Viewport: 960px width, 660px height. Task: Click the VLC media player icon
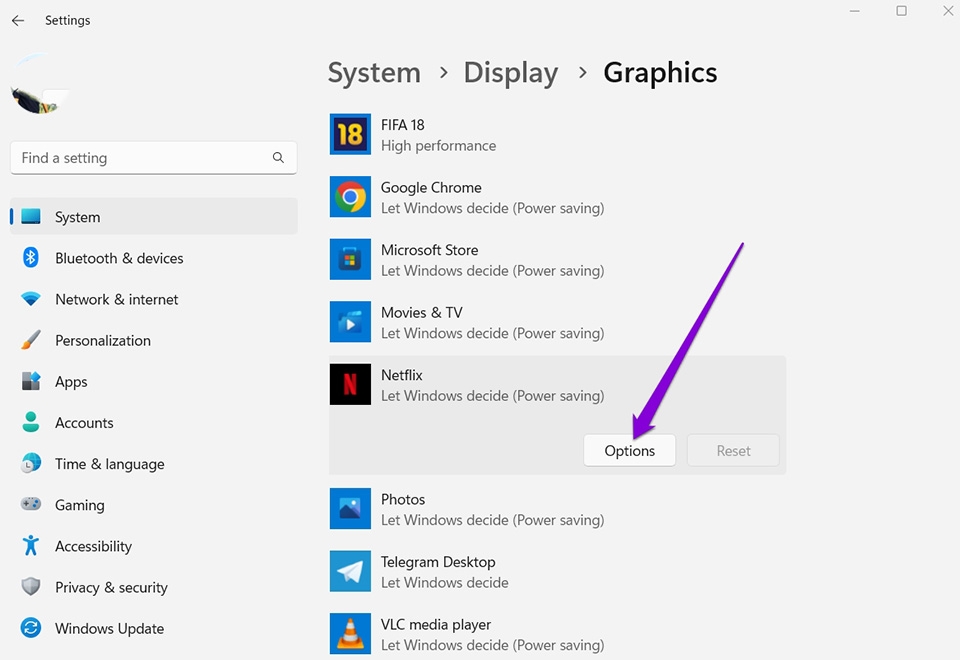coord(350,633)
